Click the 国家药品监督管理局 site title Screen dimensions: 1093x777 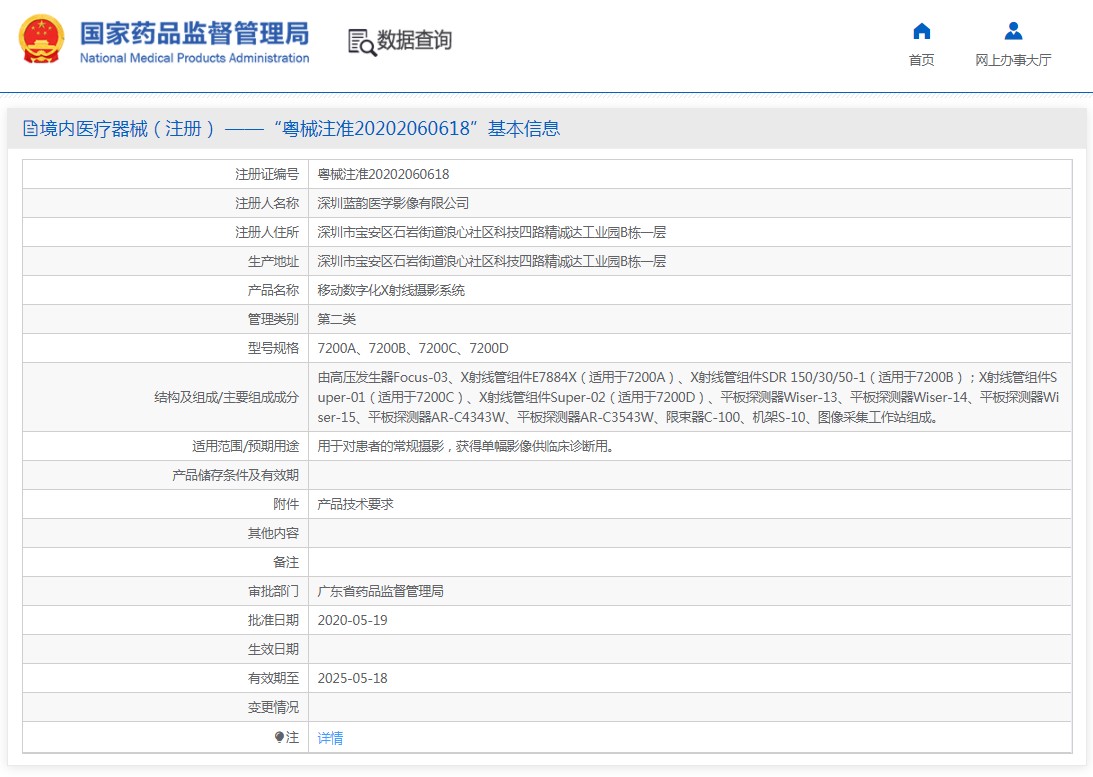point(194,32)
